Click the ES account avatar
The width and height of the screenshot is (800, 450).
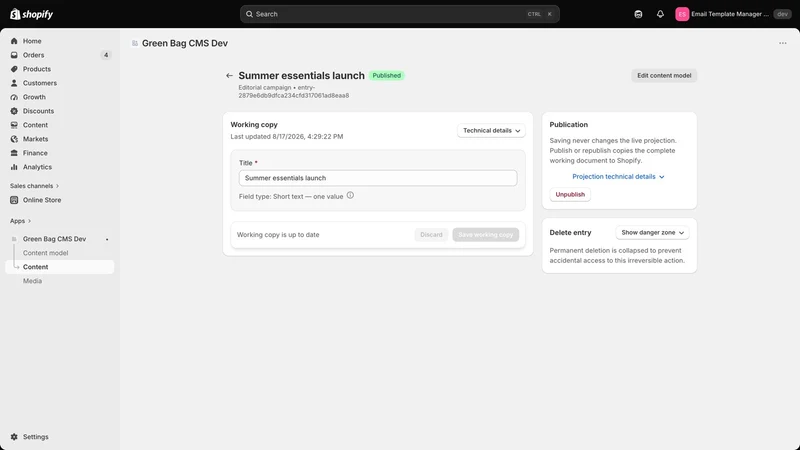coord(682,14)
